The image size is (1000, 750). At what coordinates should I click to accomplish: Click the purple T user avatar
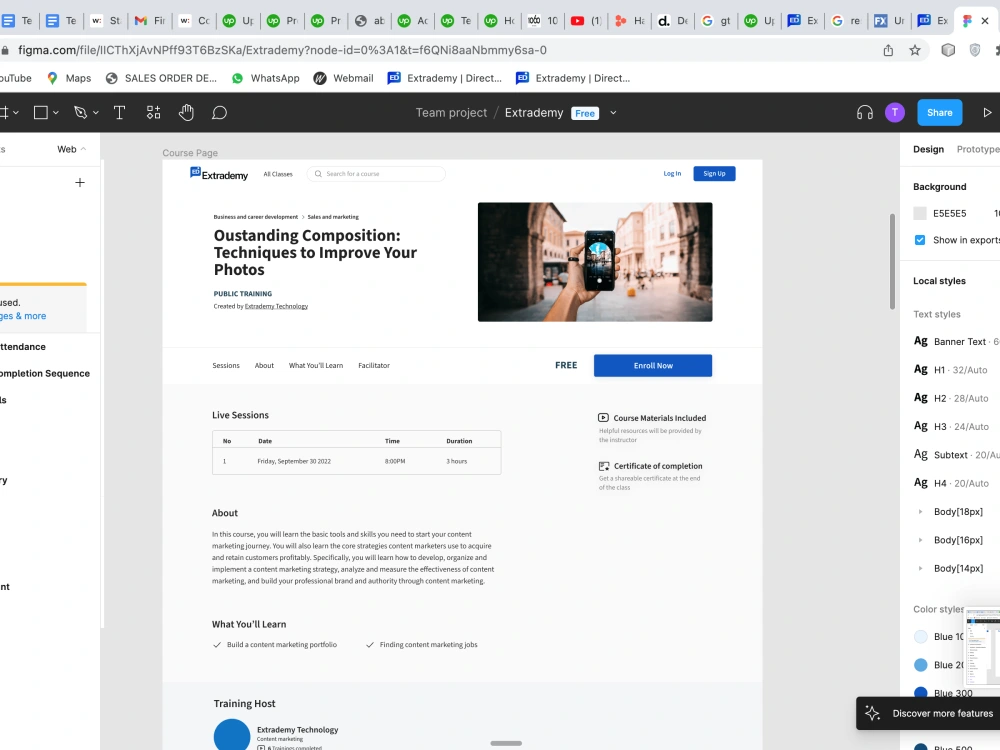pos(895,113)
